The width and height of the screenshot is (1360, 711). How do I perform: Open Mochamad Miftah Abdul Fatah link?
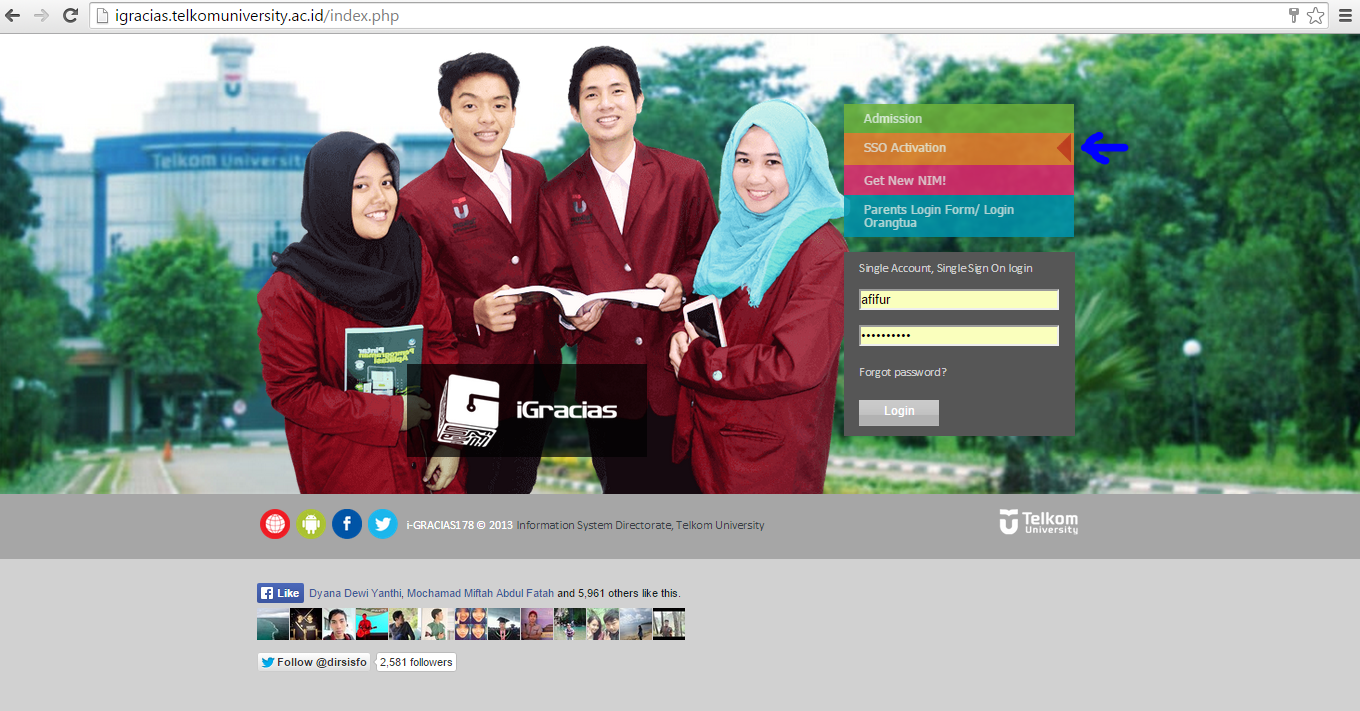coord(480,593)
